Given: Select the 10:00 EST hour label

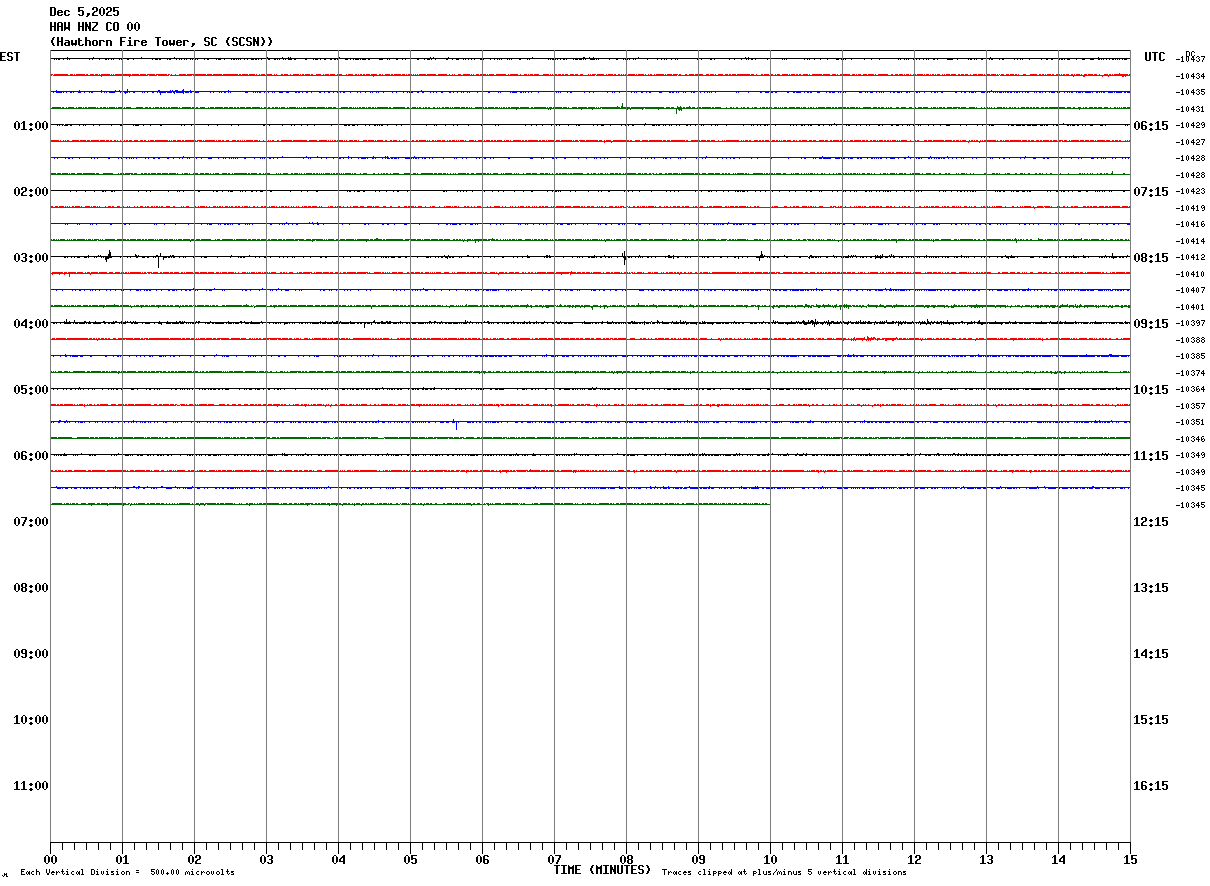Looking at the screenshot, I should [x=31, y=720].
